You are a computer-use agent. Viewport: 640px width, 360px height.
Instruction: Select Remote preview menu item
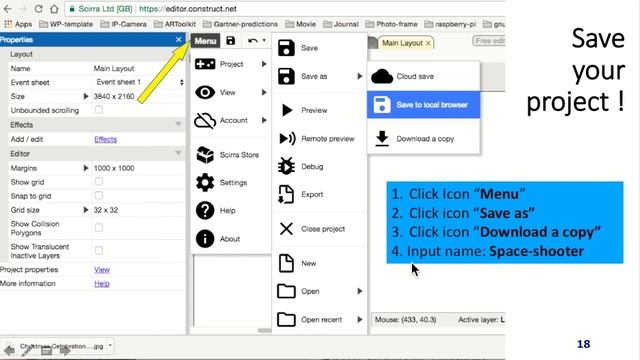[x=320, y=139]
